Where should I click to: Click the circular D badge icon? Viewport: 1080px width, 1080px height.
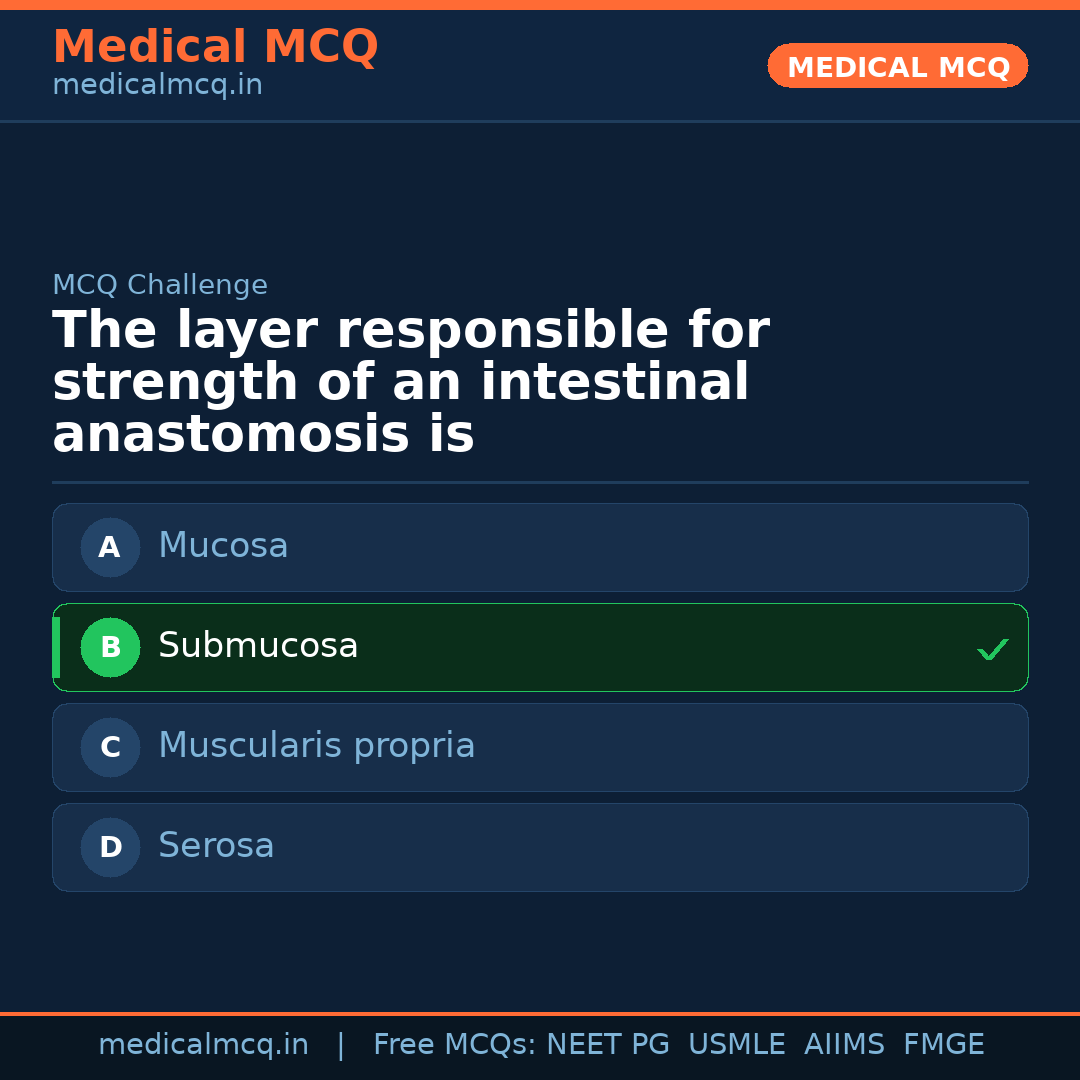[x=110, y=847]
